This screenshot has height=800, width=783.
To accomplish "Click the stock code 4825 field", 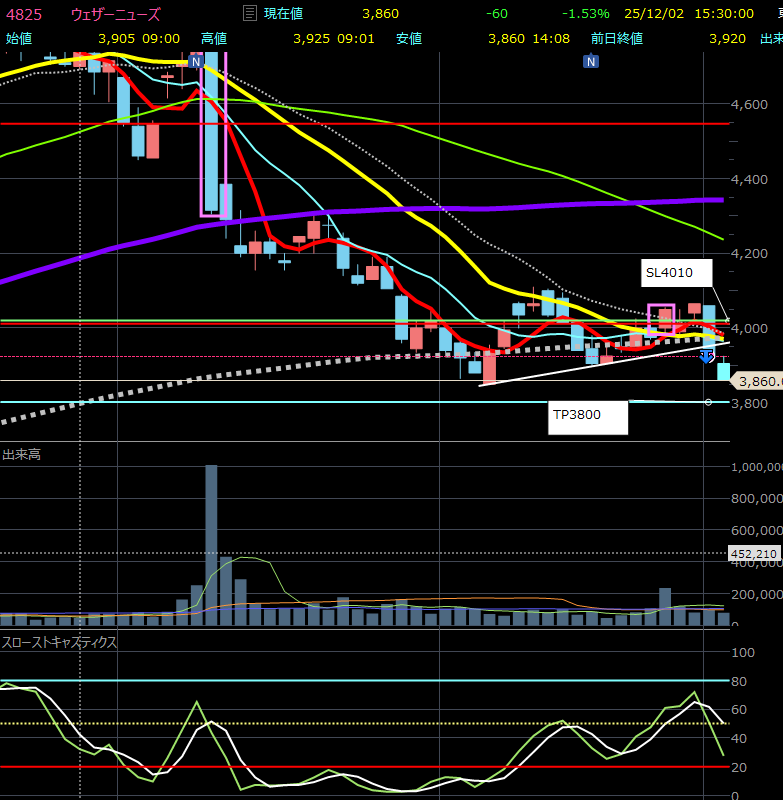I will point(25,14).
